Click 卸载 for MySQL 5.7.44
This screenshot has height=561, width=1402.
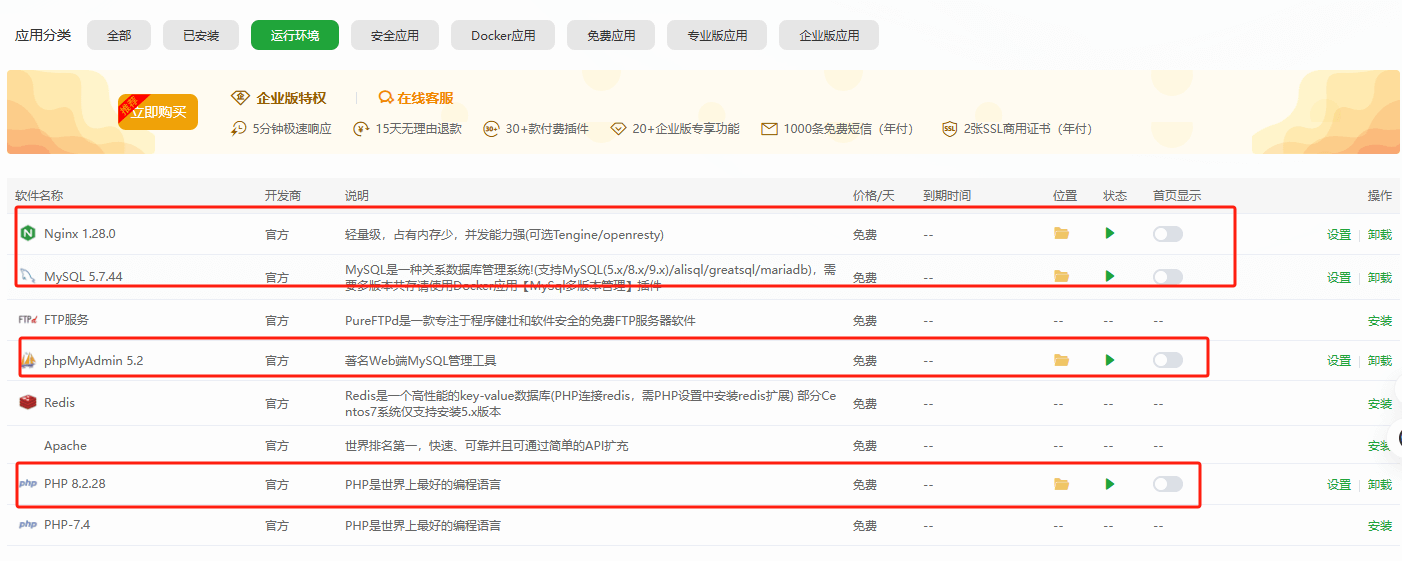1379,278
